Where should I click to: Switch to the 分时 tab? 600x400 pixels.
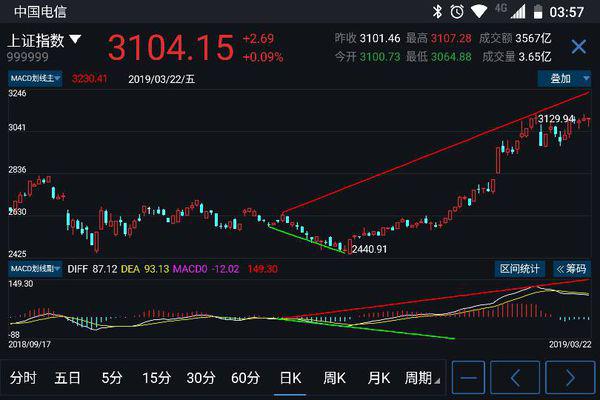coord(22,378)
